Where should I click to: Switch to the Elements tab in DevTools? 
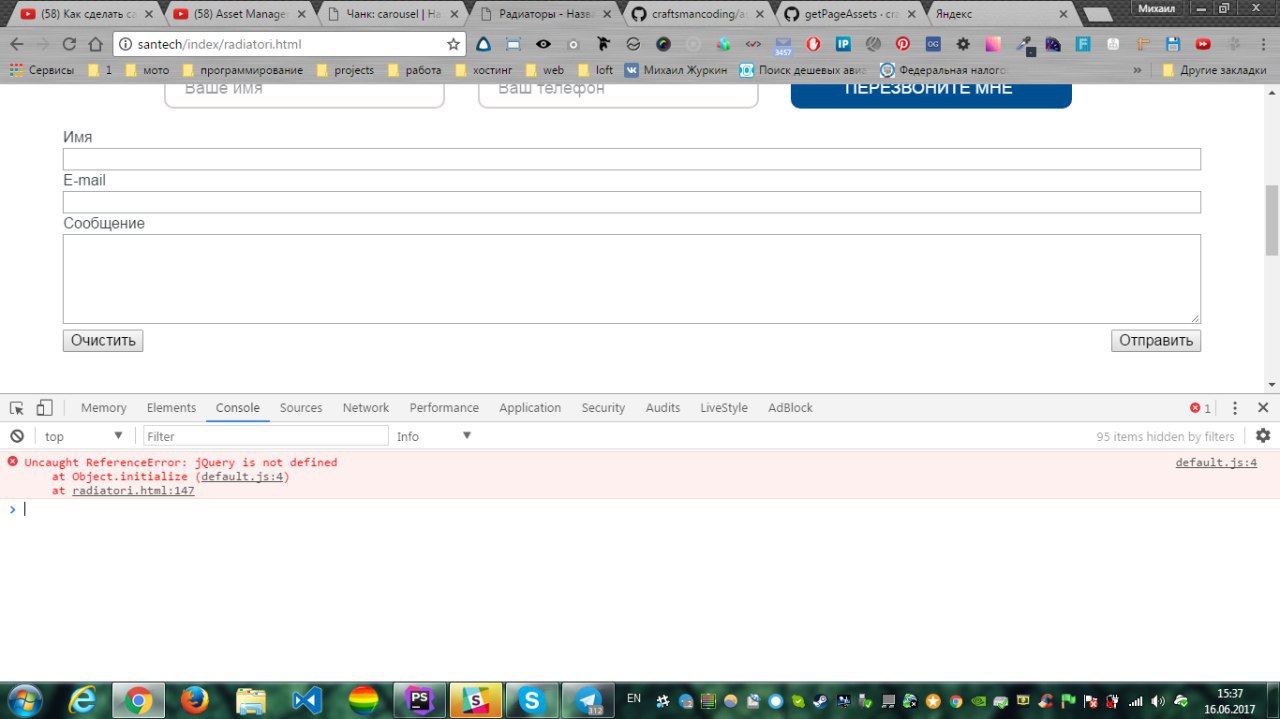(171, 408)
